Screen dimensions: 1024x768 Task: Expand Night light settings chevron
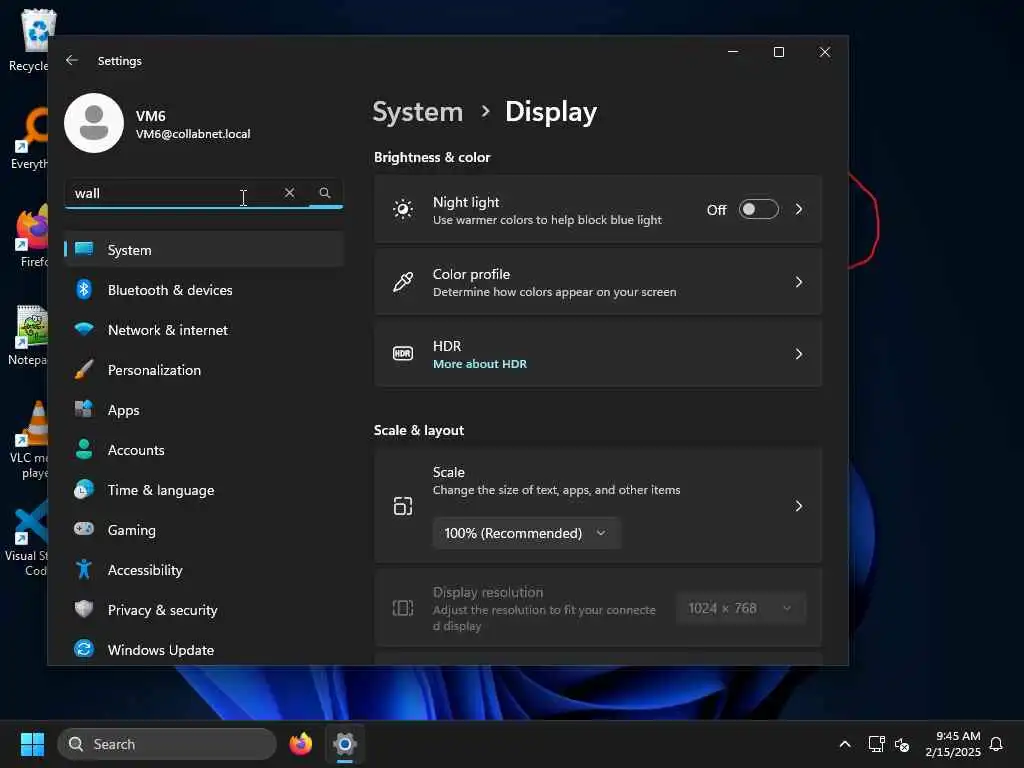(x=799, y=210)
